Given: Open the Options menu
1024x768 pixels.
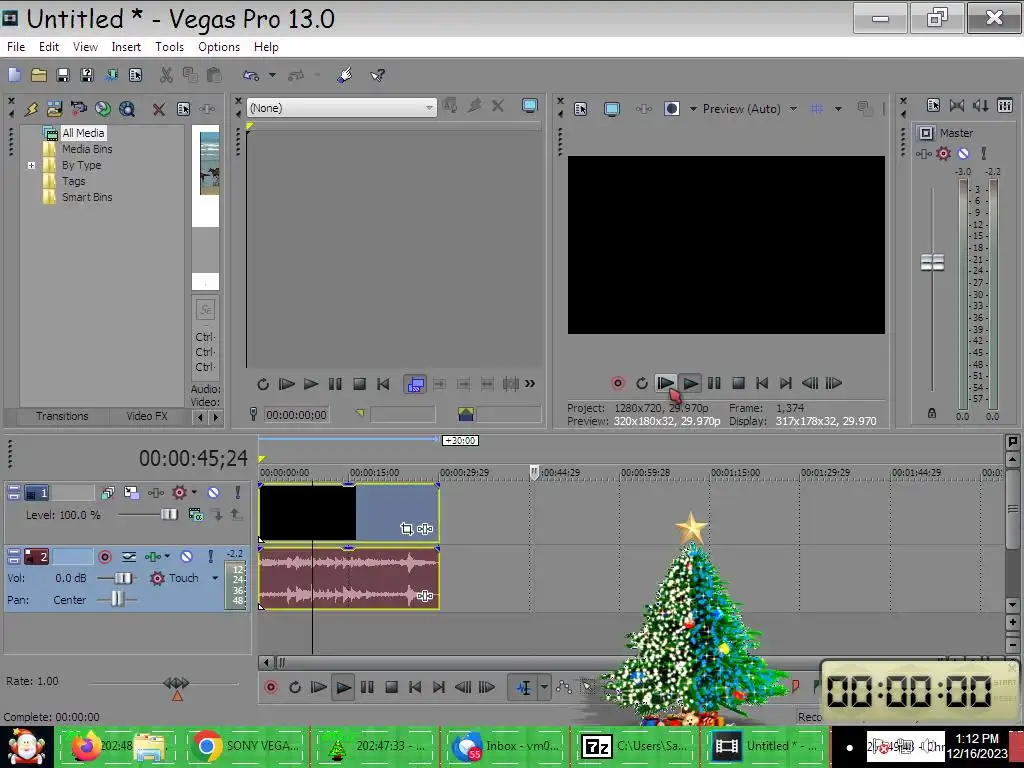Looking at the screenshot, I should (x=219, y=47).
